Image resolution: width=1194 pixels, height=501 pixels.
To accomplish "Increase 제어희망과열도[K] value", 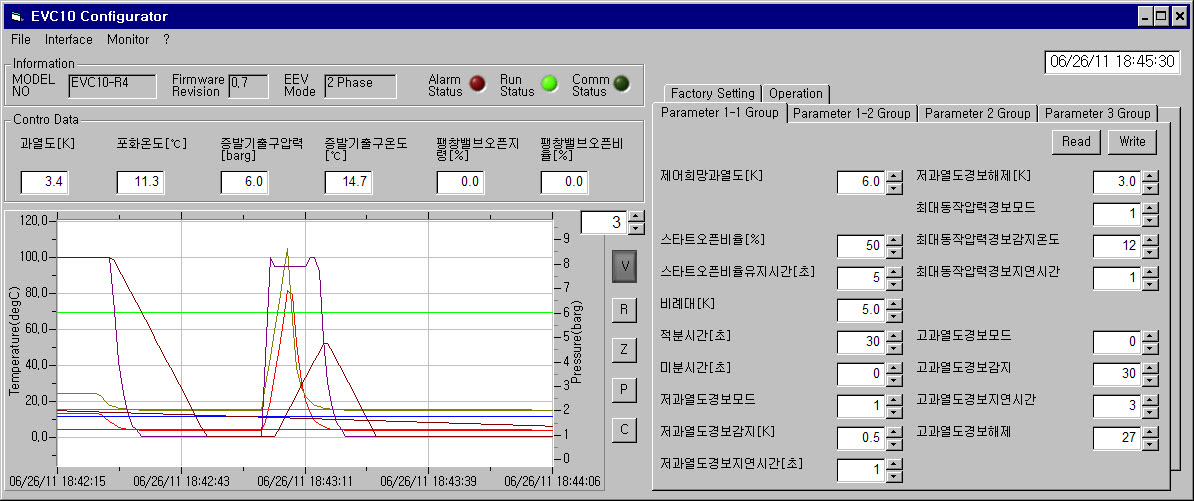I will [x=895, y=176].
